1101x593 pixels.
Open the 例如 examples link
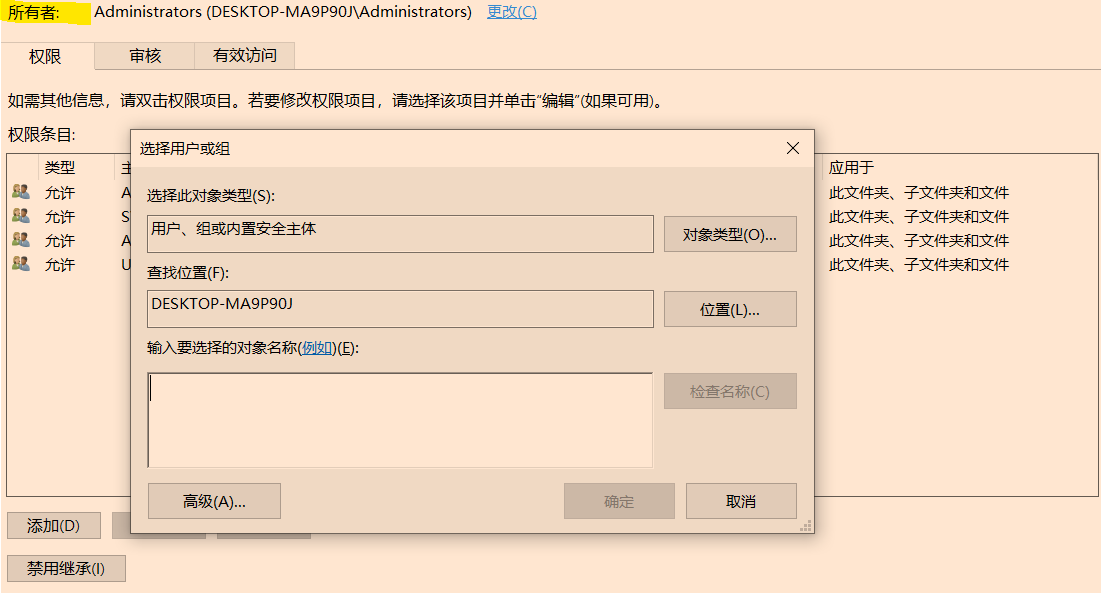pos(317,348)
